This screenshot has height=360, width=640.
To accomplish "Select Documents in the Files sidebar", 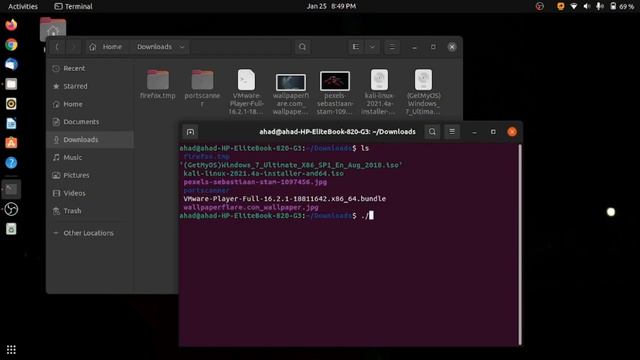I will coord(90,122).
